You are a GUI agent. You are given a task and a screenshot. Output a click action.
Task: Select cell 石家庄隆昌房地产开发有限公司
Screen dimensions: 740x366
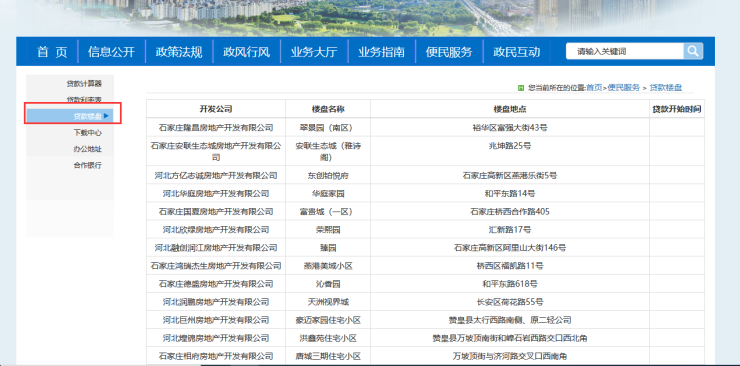(216, 127)
